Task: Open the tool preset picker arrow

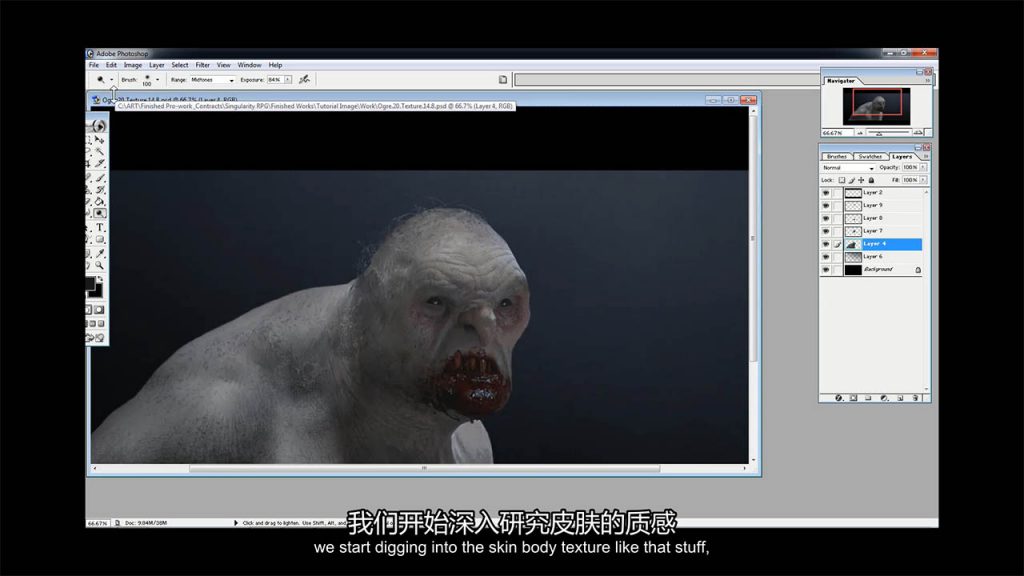Action: coord(112,80)
